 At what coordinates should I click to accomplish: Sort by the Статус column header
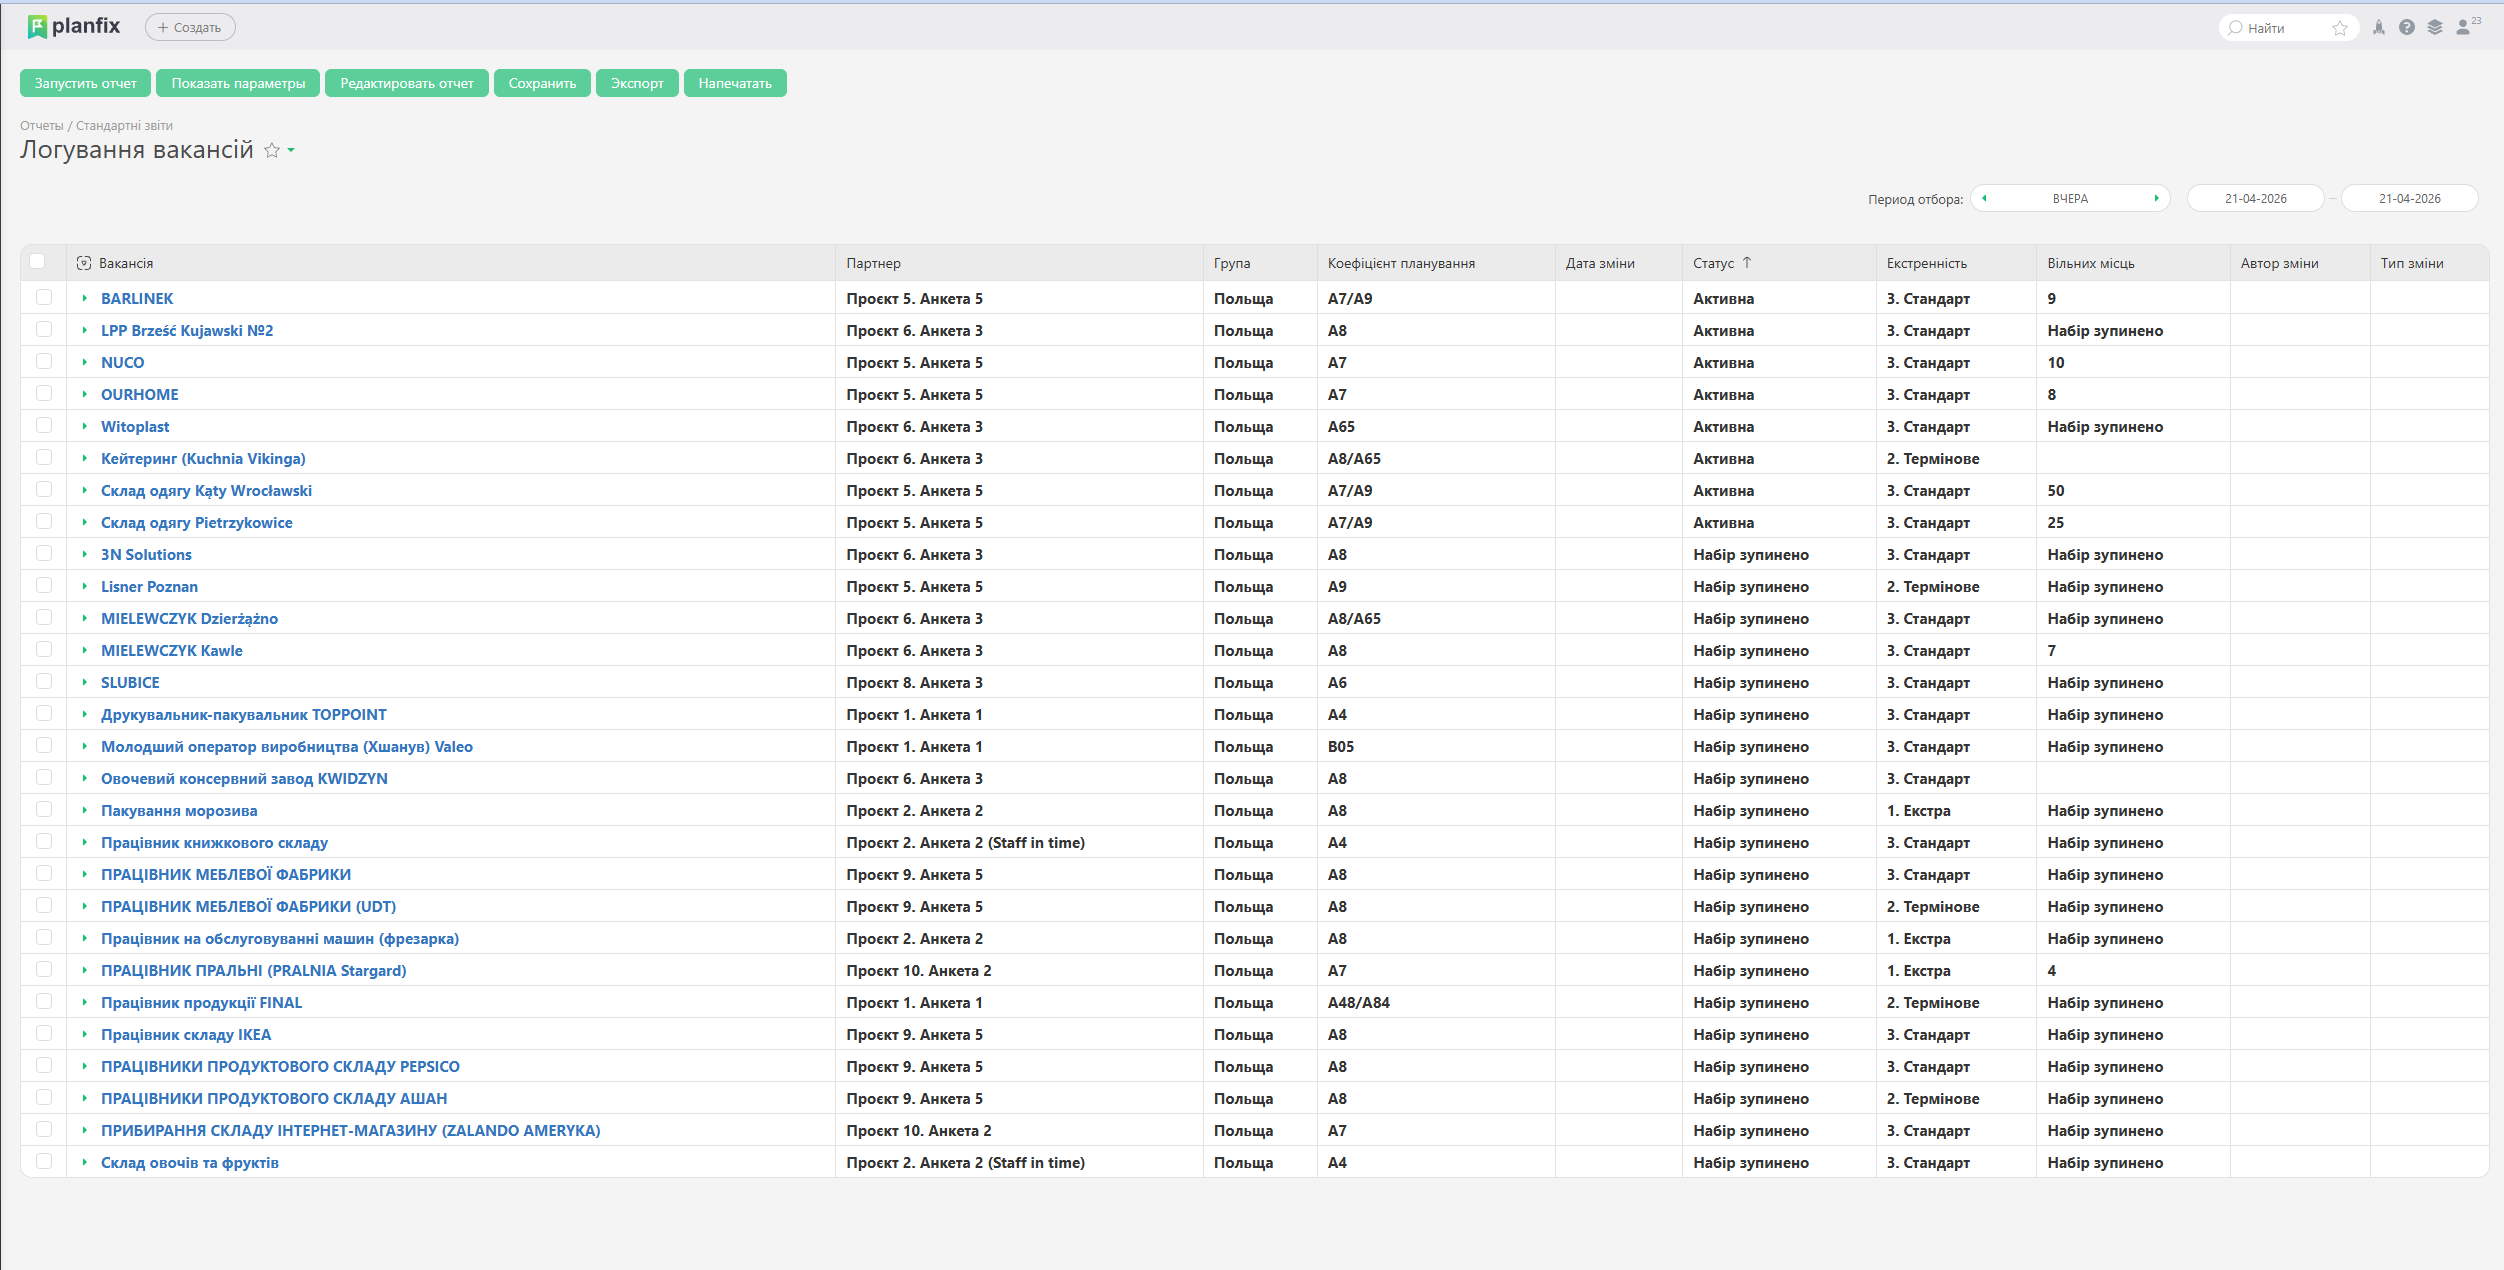click(1713, 263)
